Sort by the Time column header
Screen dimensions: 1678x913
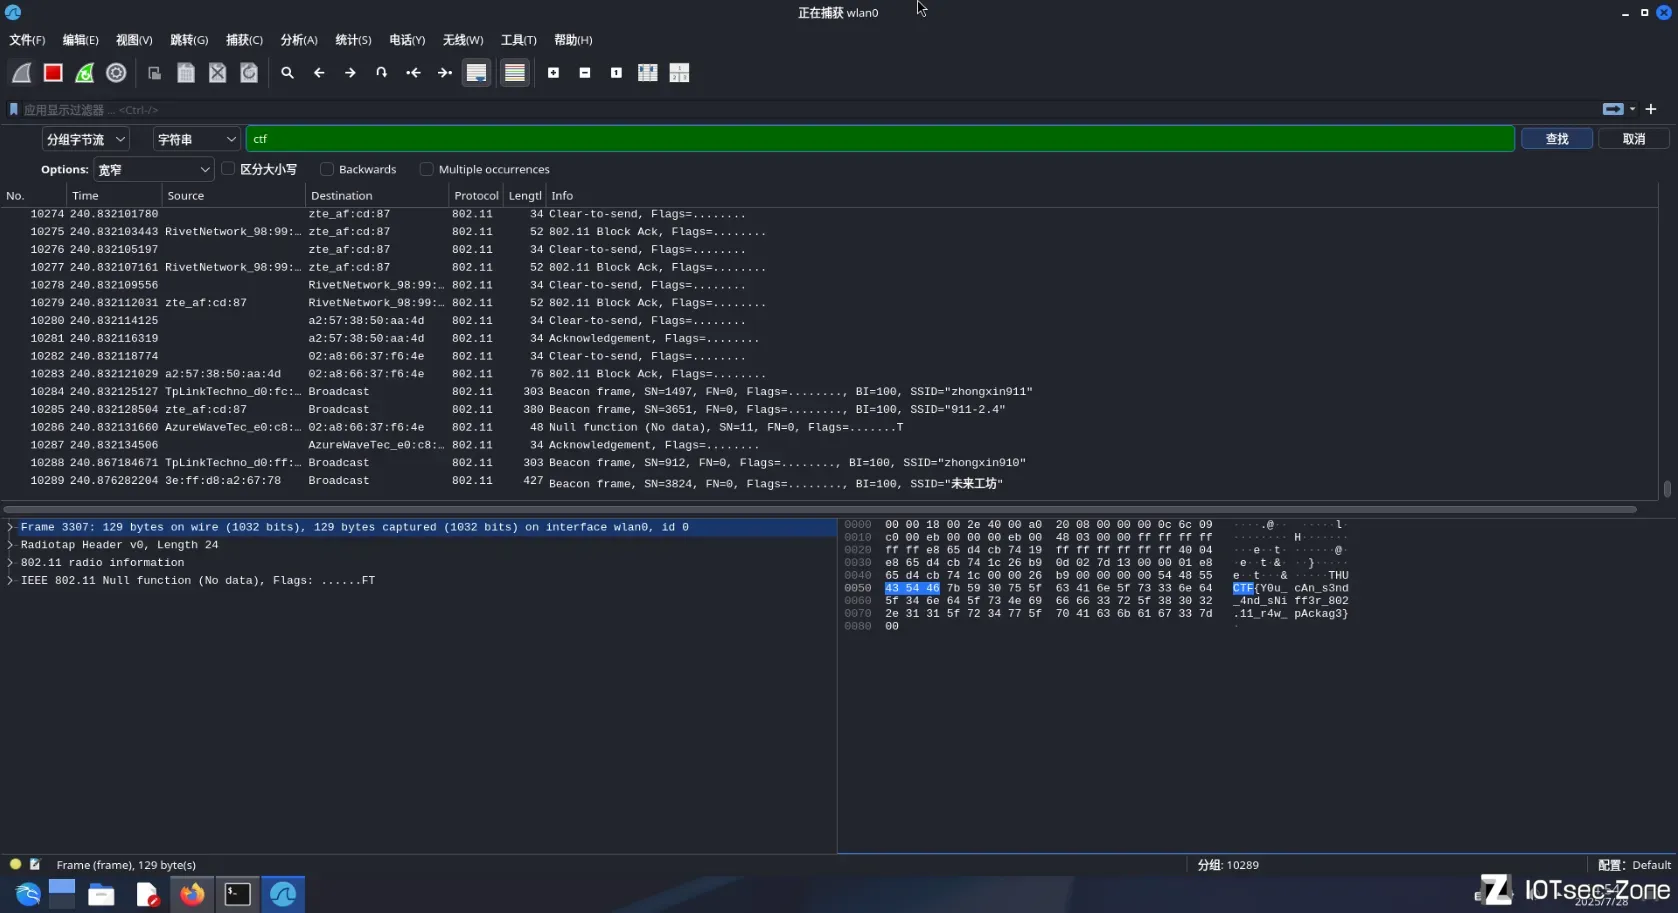click(114, 196)
